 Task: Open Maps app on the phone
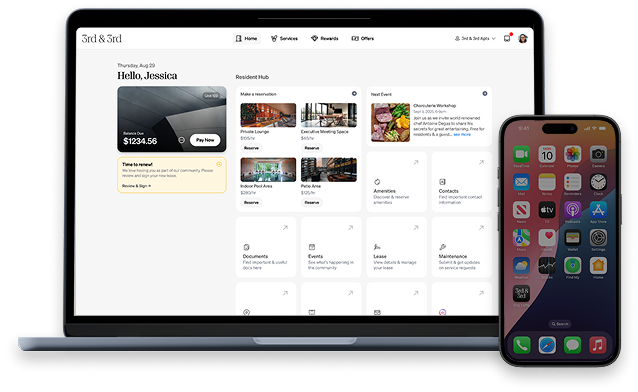tap(521, 238)
